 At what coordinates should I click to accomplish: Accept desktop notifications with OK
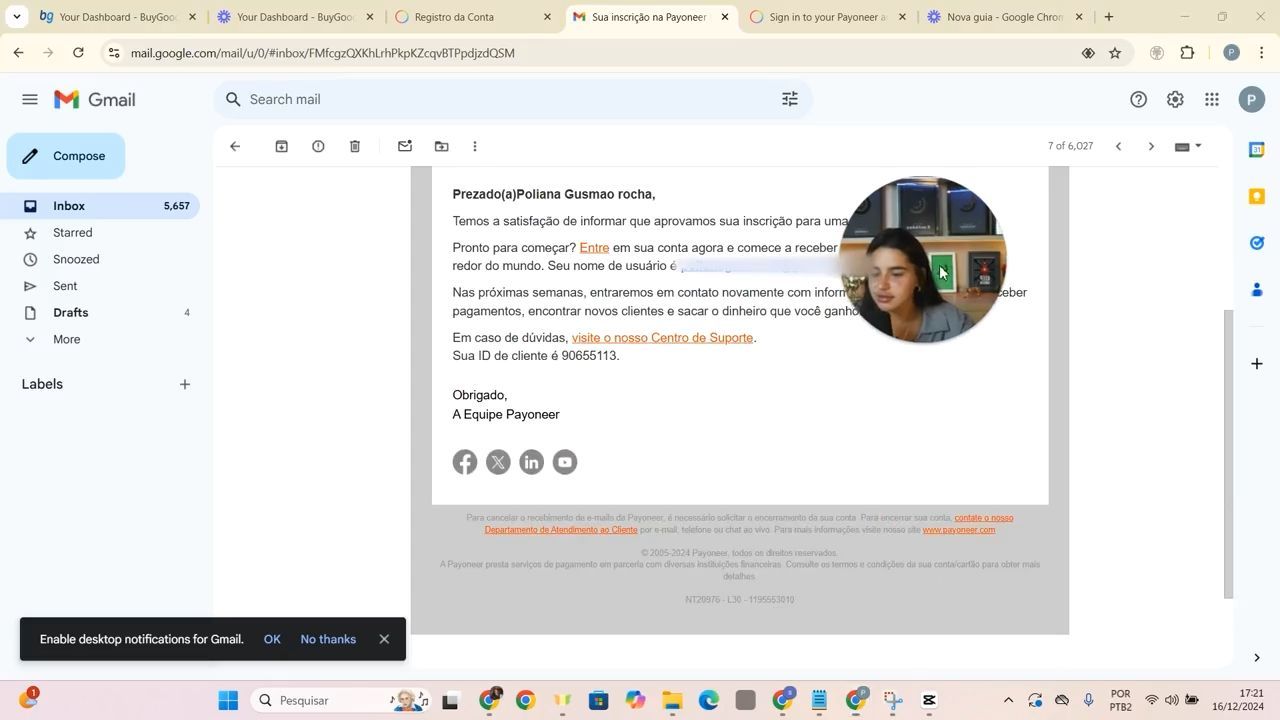272,640
